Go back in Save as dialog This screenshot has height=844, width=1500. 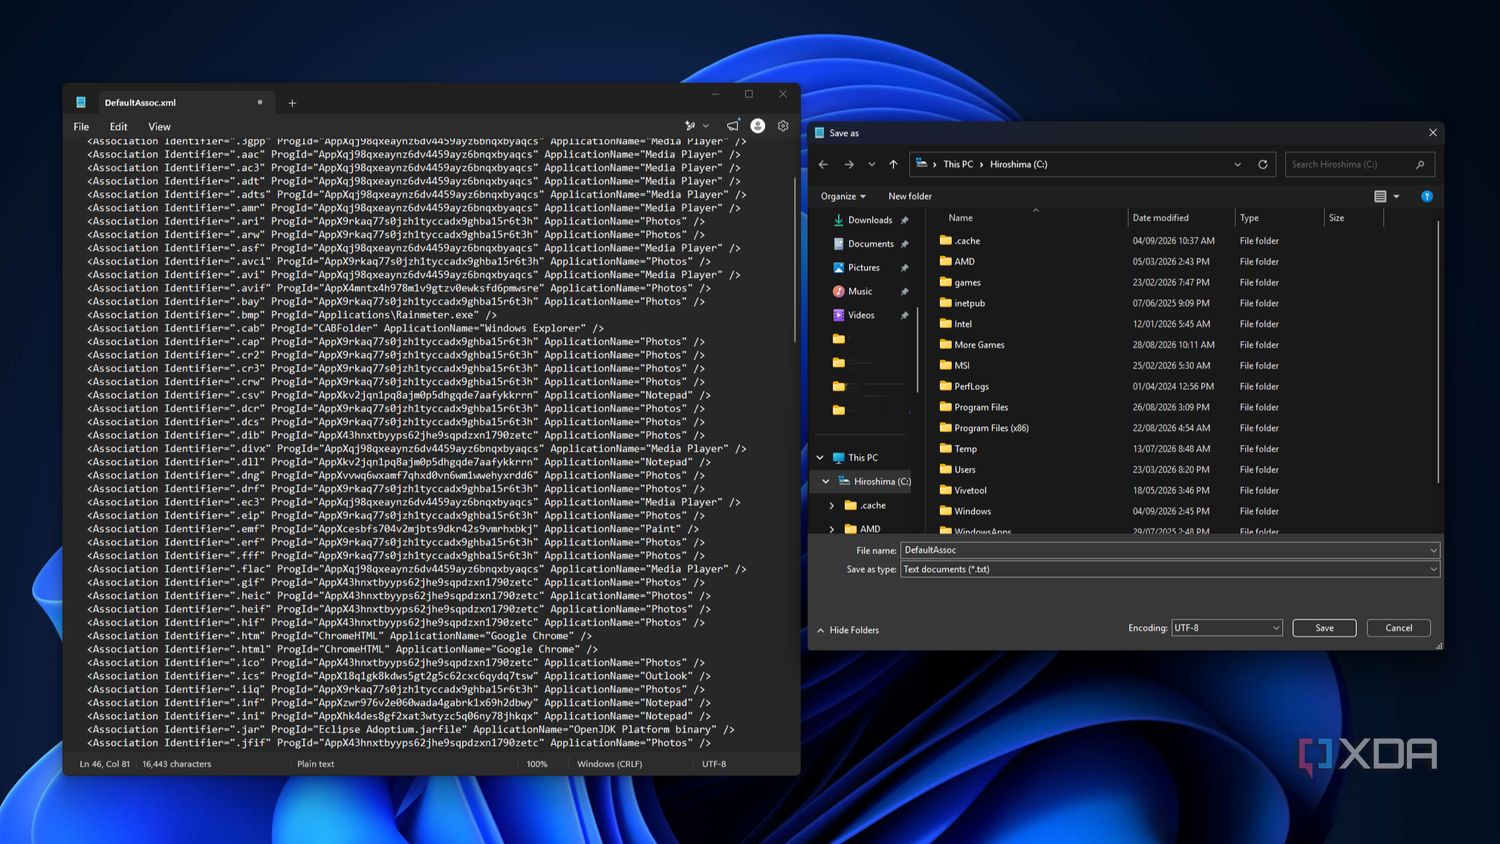coord(823,164)
